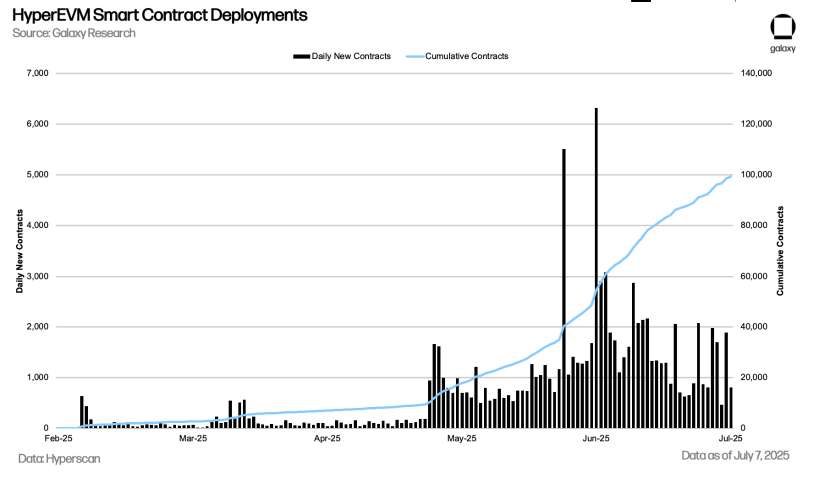Viewport: 830px width, 478px height.
Task: Click the 7,000 left axis value
Action: pyautogui.click(x=37, y=73)
